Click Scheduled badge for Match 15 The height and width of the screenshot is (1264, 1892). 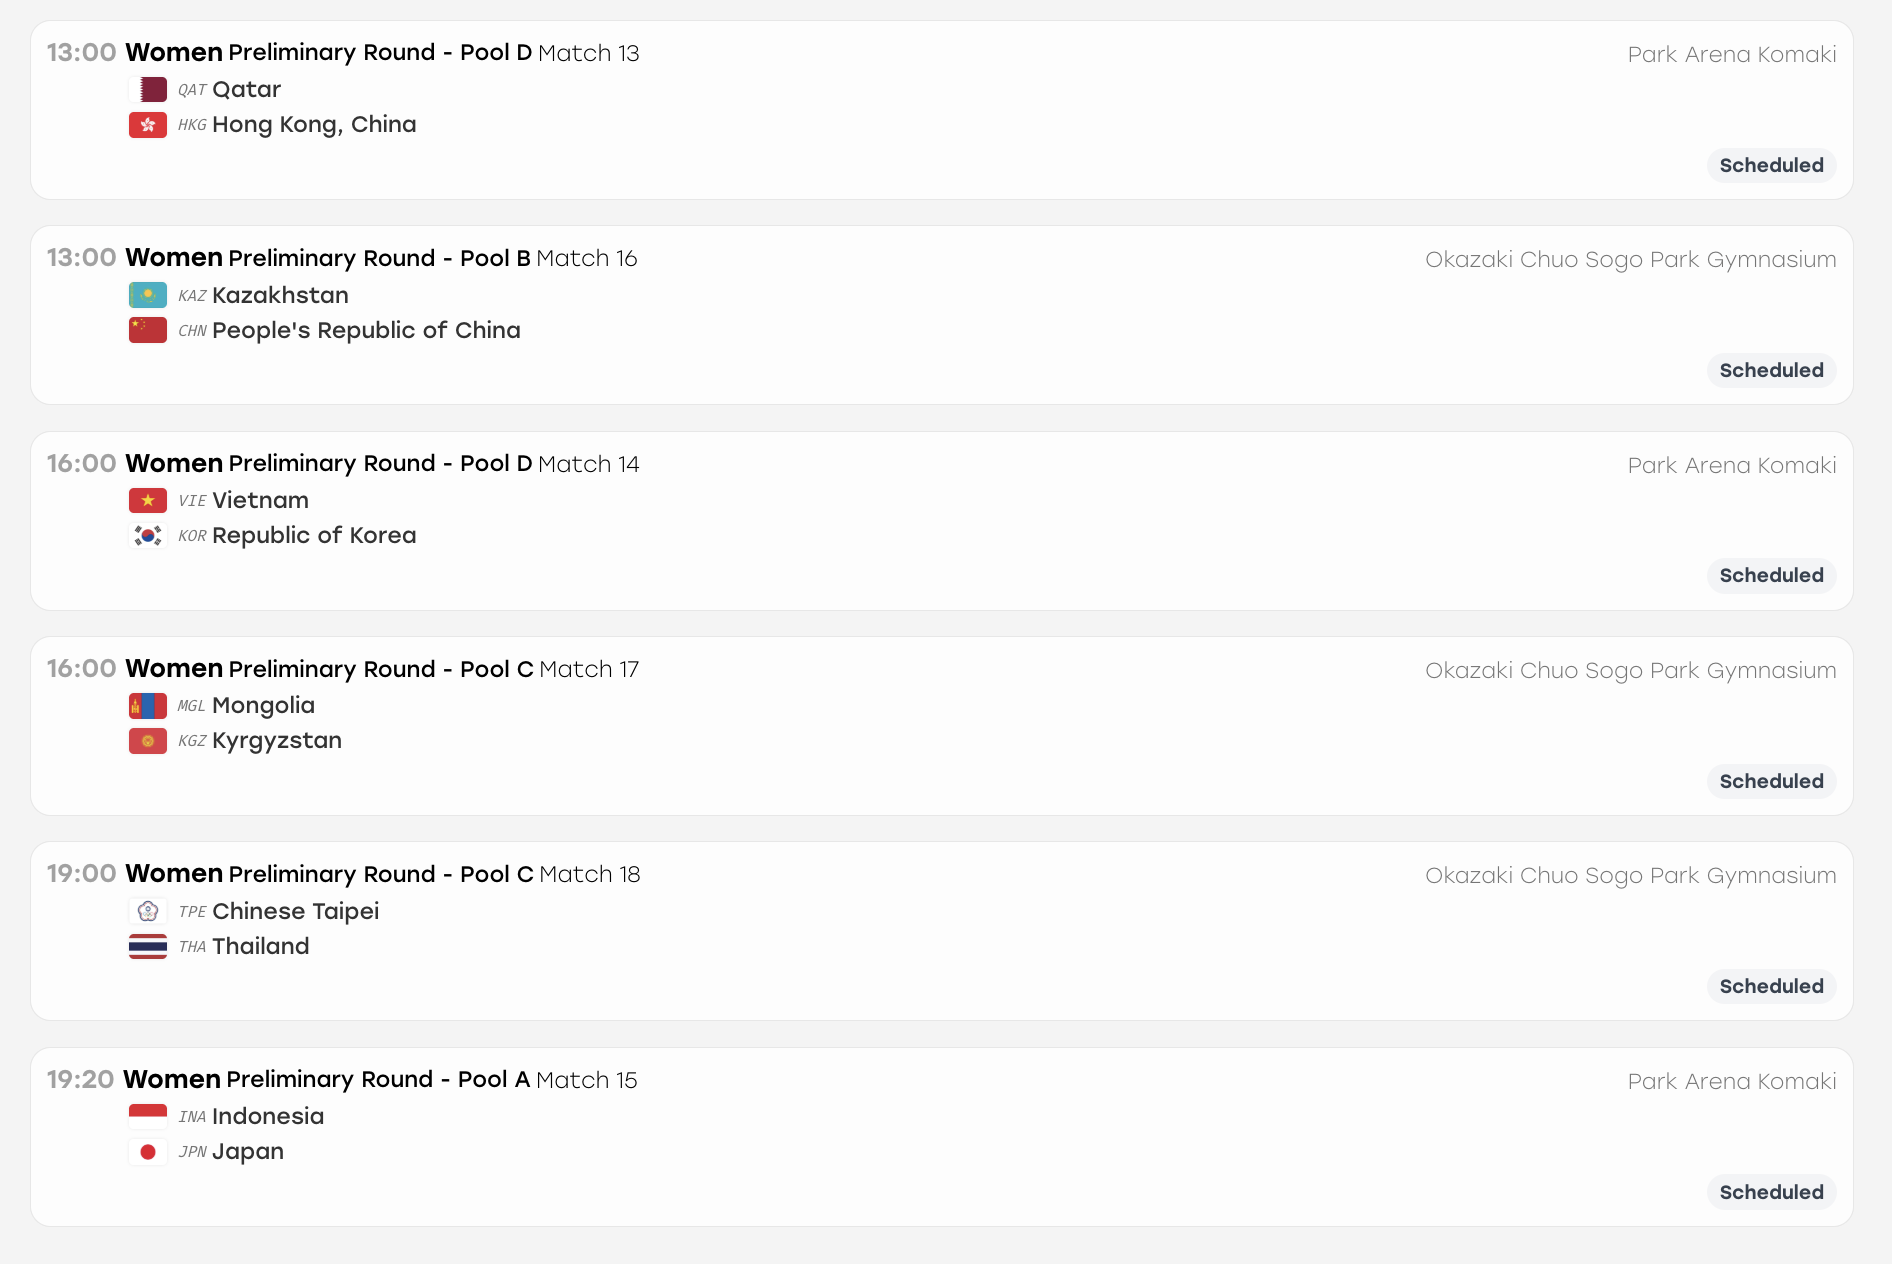(x=1771, y=1192)
